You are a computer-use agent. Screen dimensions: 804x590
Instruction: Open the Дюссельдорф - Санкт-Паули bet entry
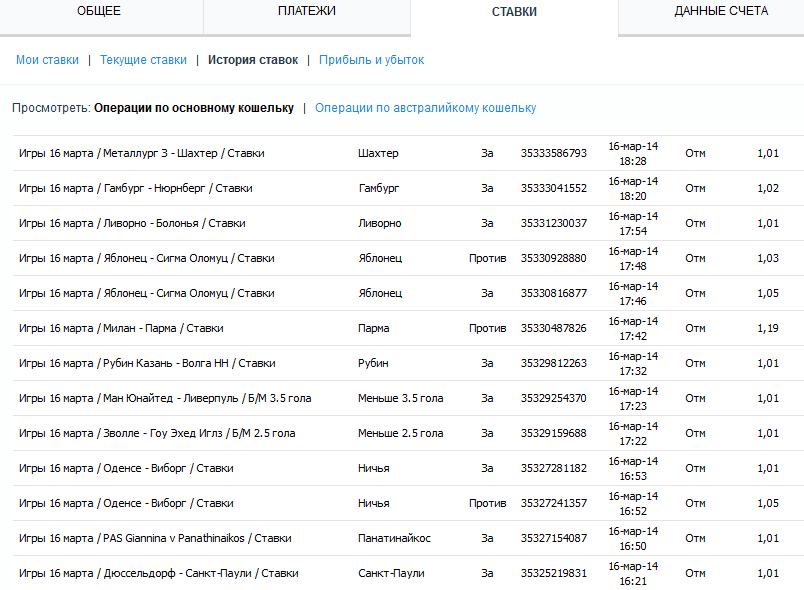pyautogui.click(x=159, y=573)
